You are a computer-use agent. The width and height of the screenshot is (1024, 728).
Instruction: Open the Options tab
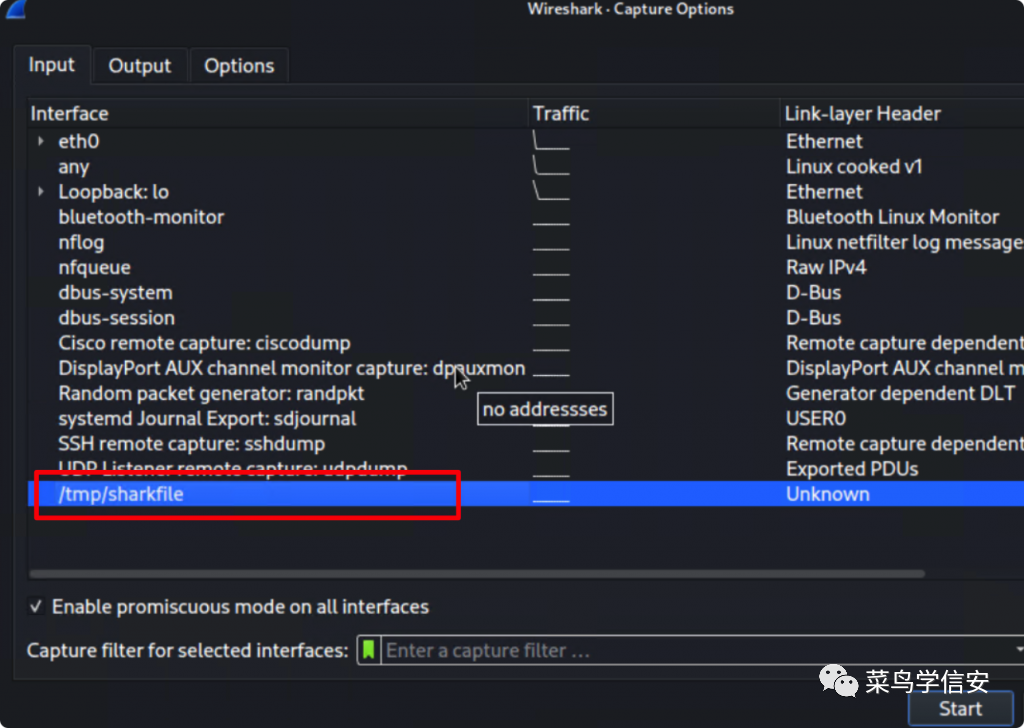tap(239, 66)
